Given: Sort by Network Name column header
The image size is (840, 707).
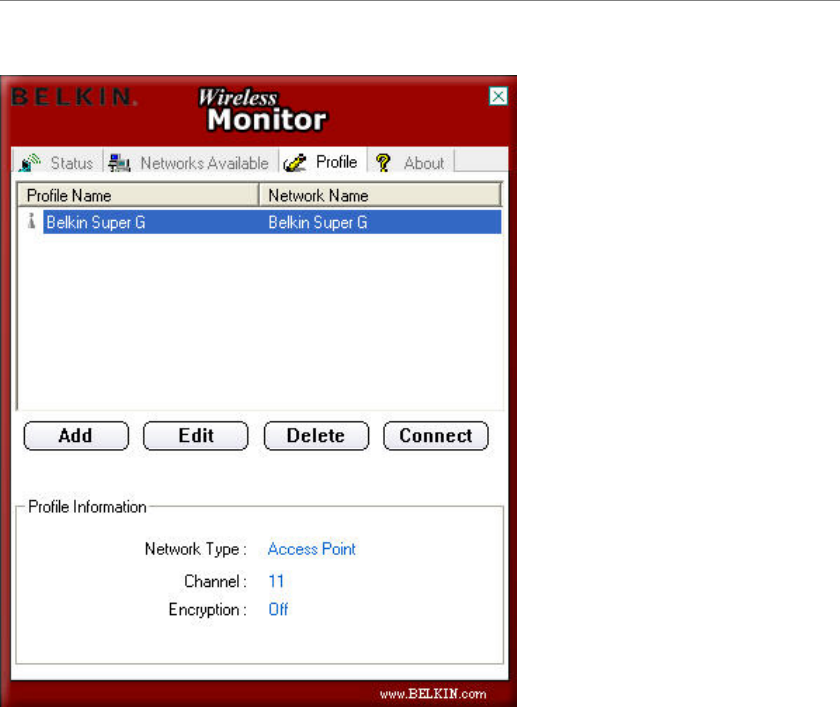Looking at the screenshot, I should pyautogui.click(x=380, y=195).
